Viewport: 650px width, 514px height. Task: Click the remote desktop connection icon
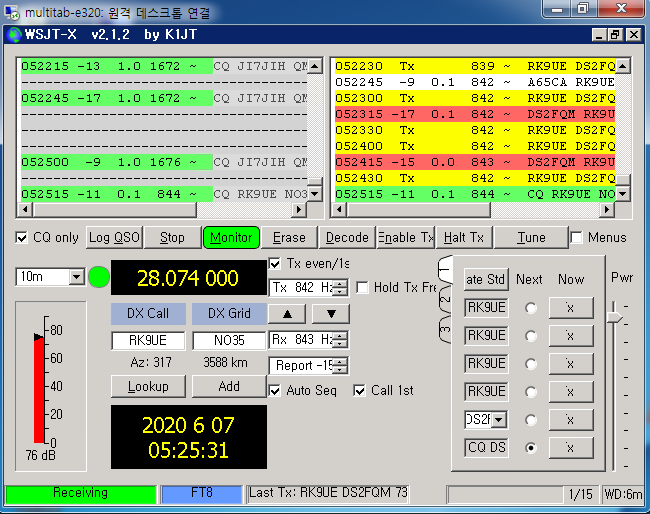click(x=12, y=12)
